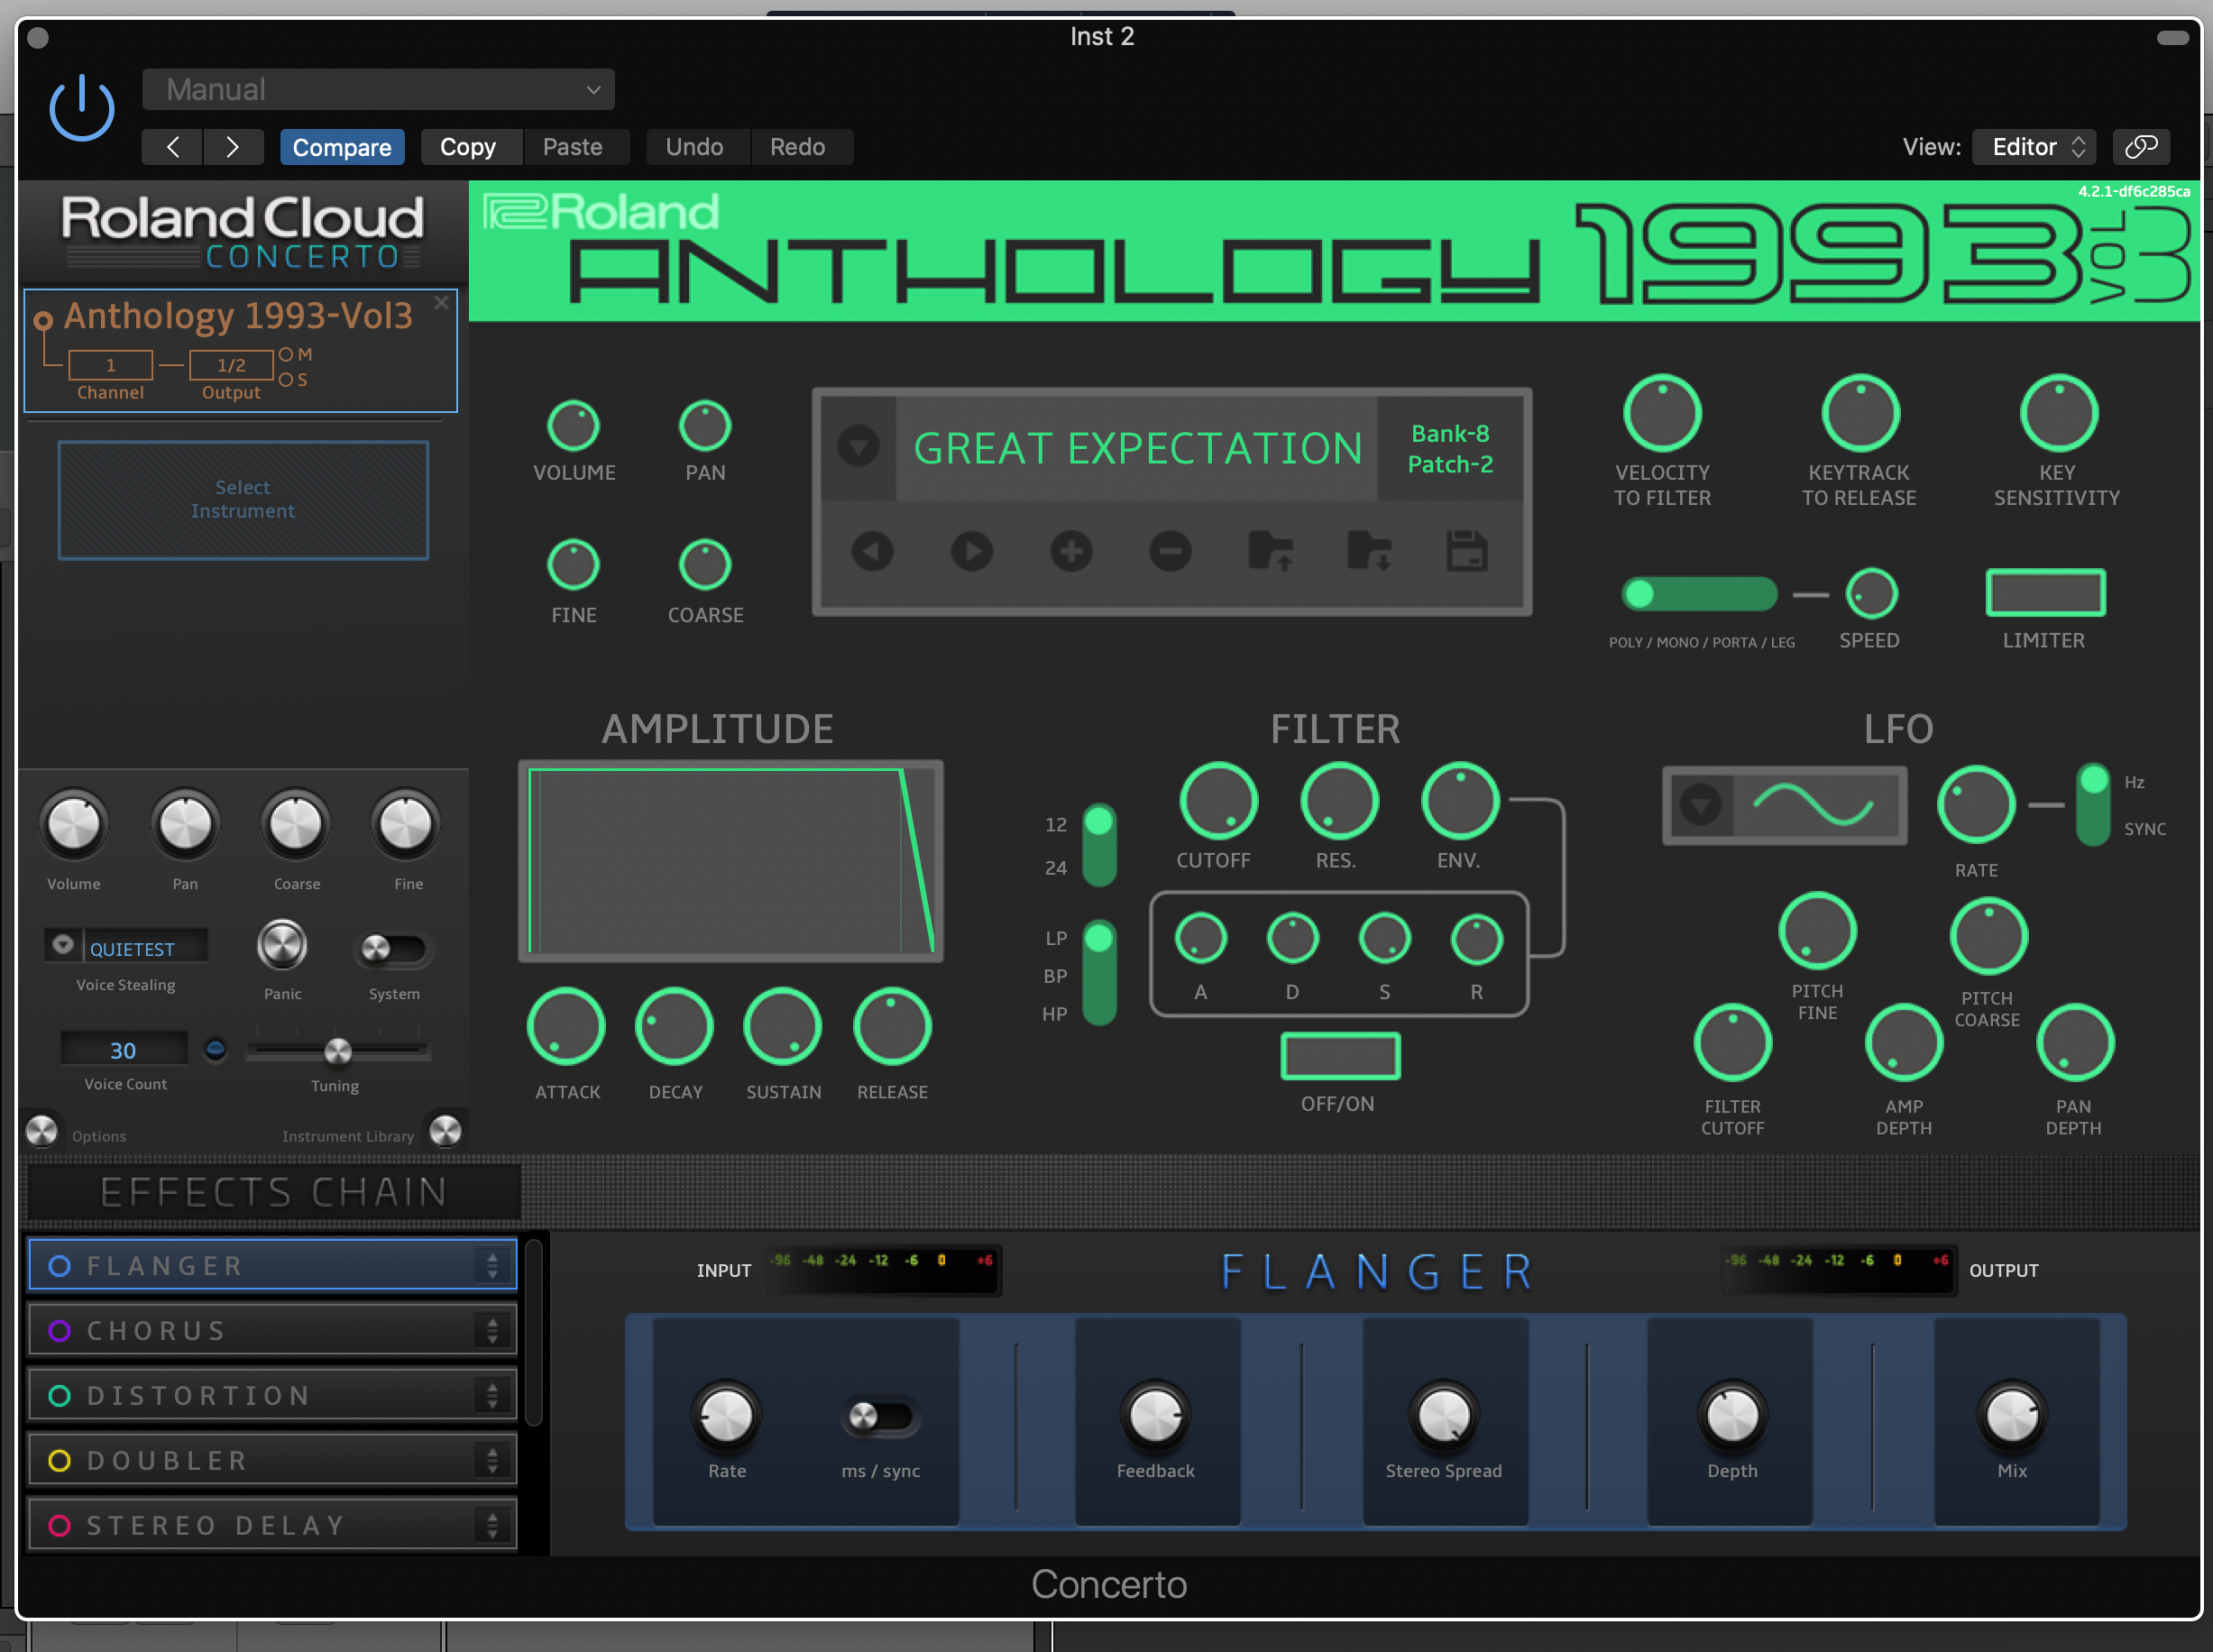
Task: Click the plugin power bypass icon
Action: click(82, 108)
